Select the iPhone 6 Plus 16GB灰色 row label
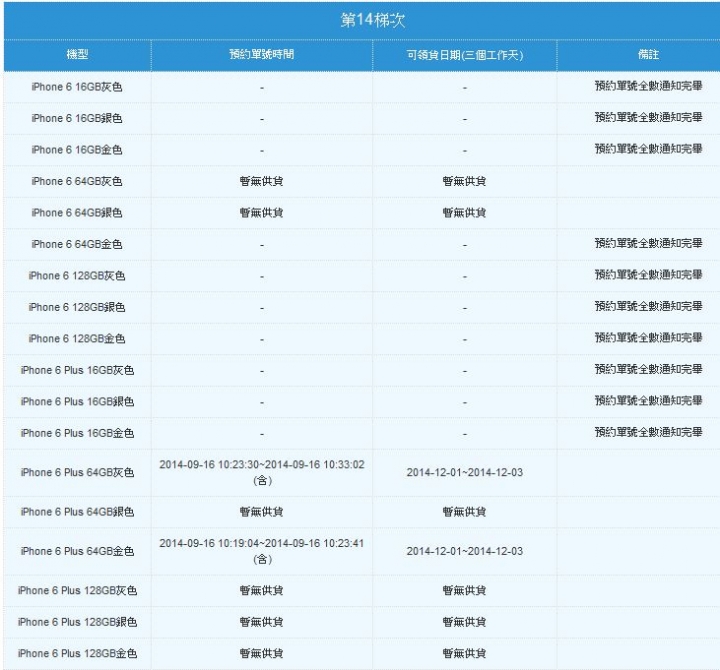Screen dimensions: 720x670 click(x=77, y=370)
